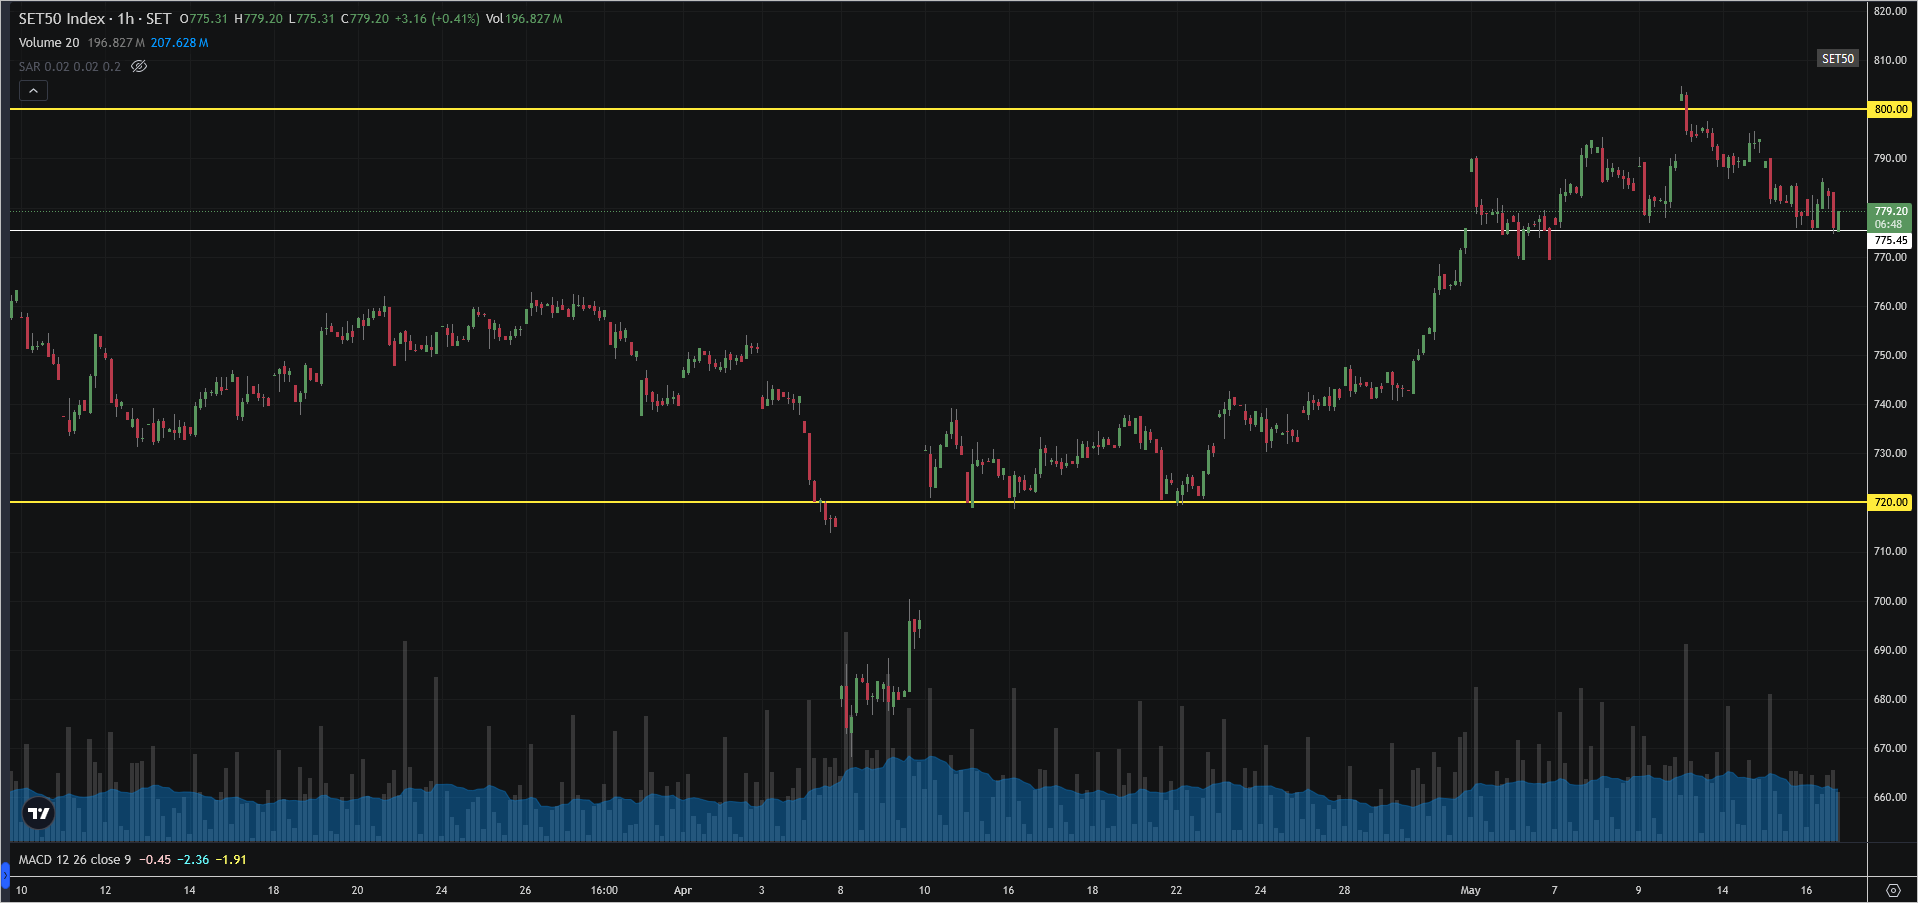Select the yellow 800.00 price line label
Viewport: 1918px width, 903px height.
1890,109
